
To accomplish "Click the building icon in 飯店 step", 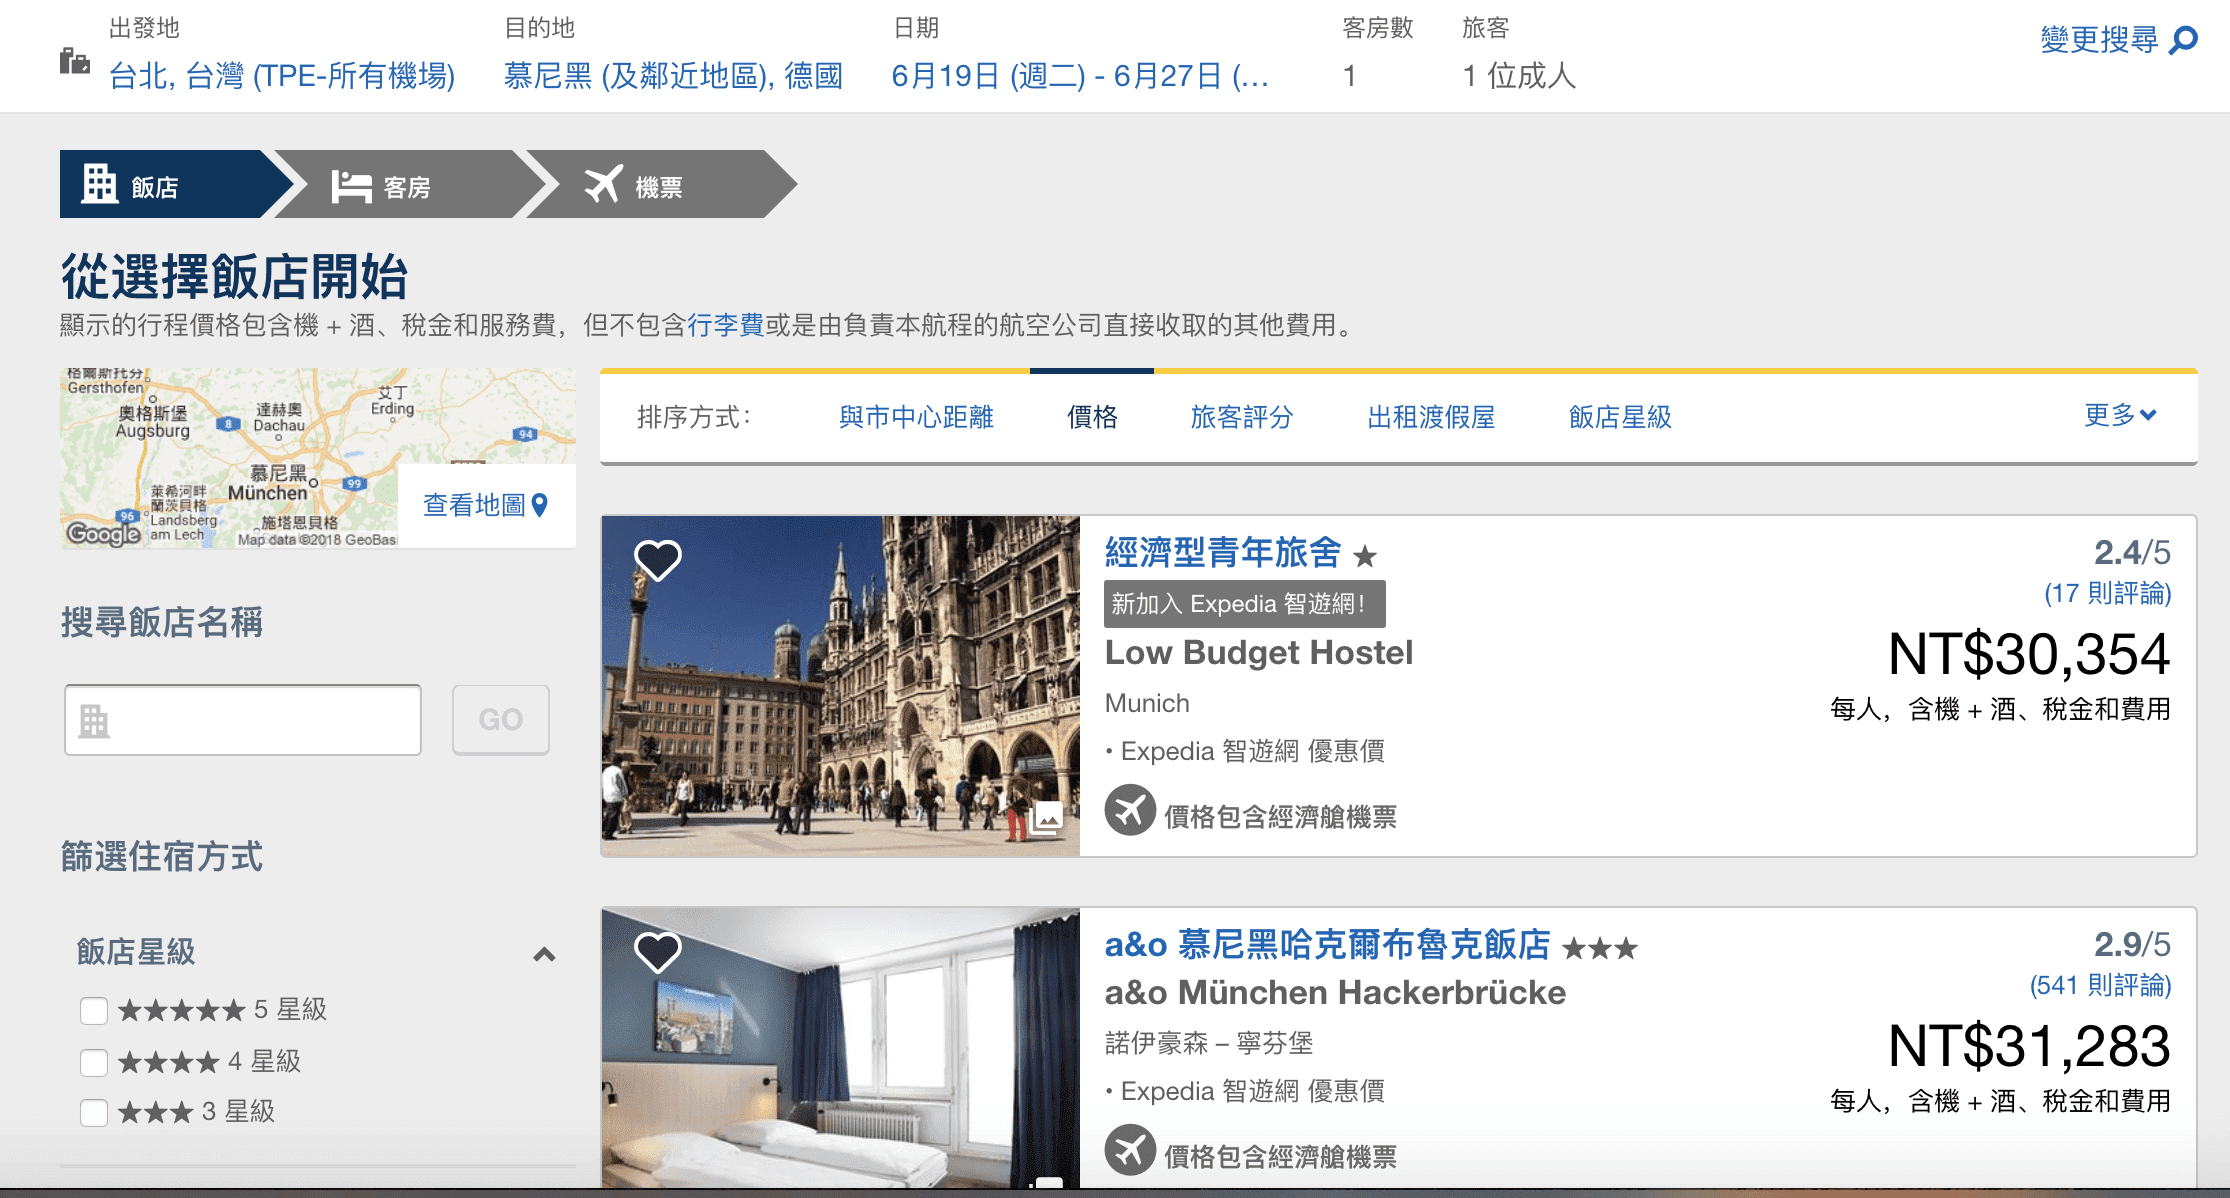I will pos(99,184).
